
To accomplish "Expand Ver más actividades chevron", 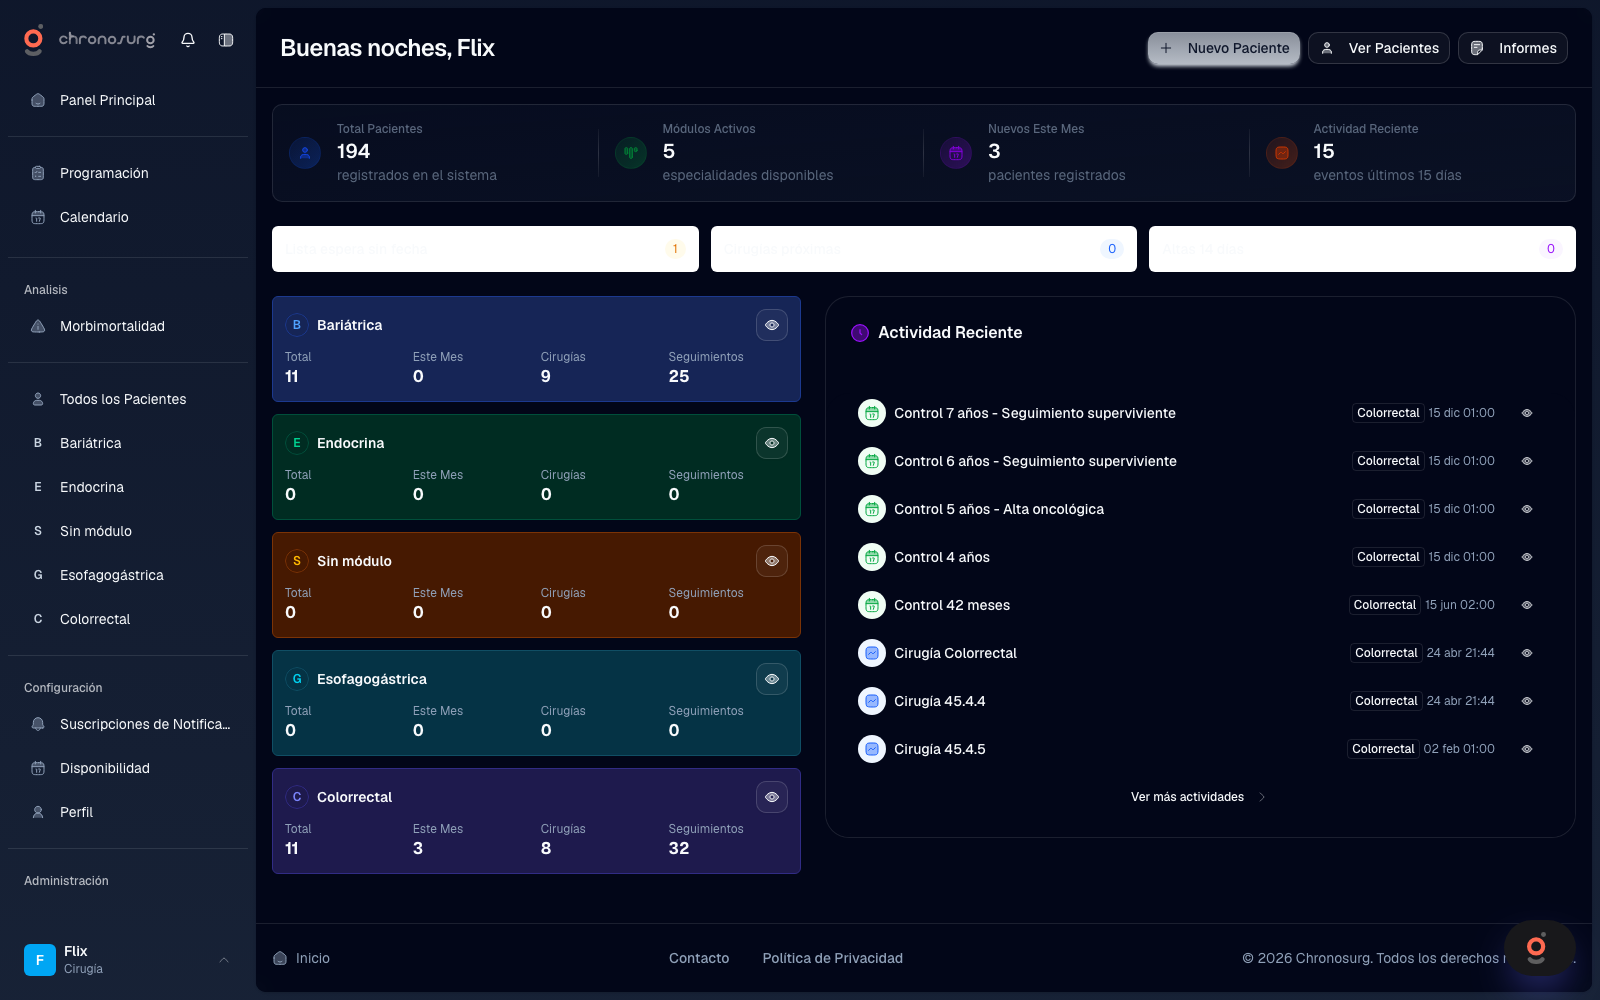I will point(1262,797).
